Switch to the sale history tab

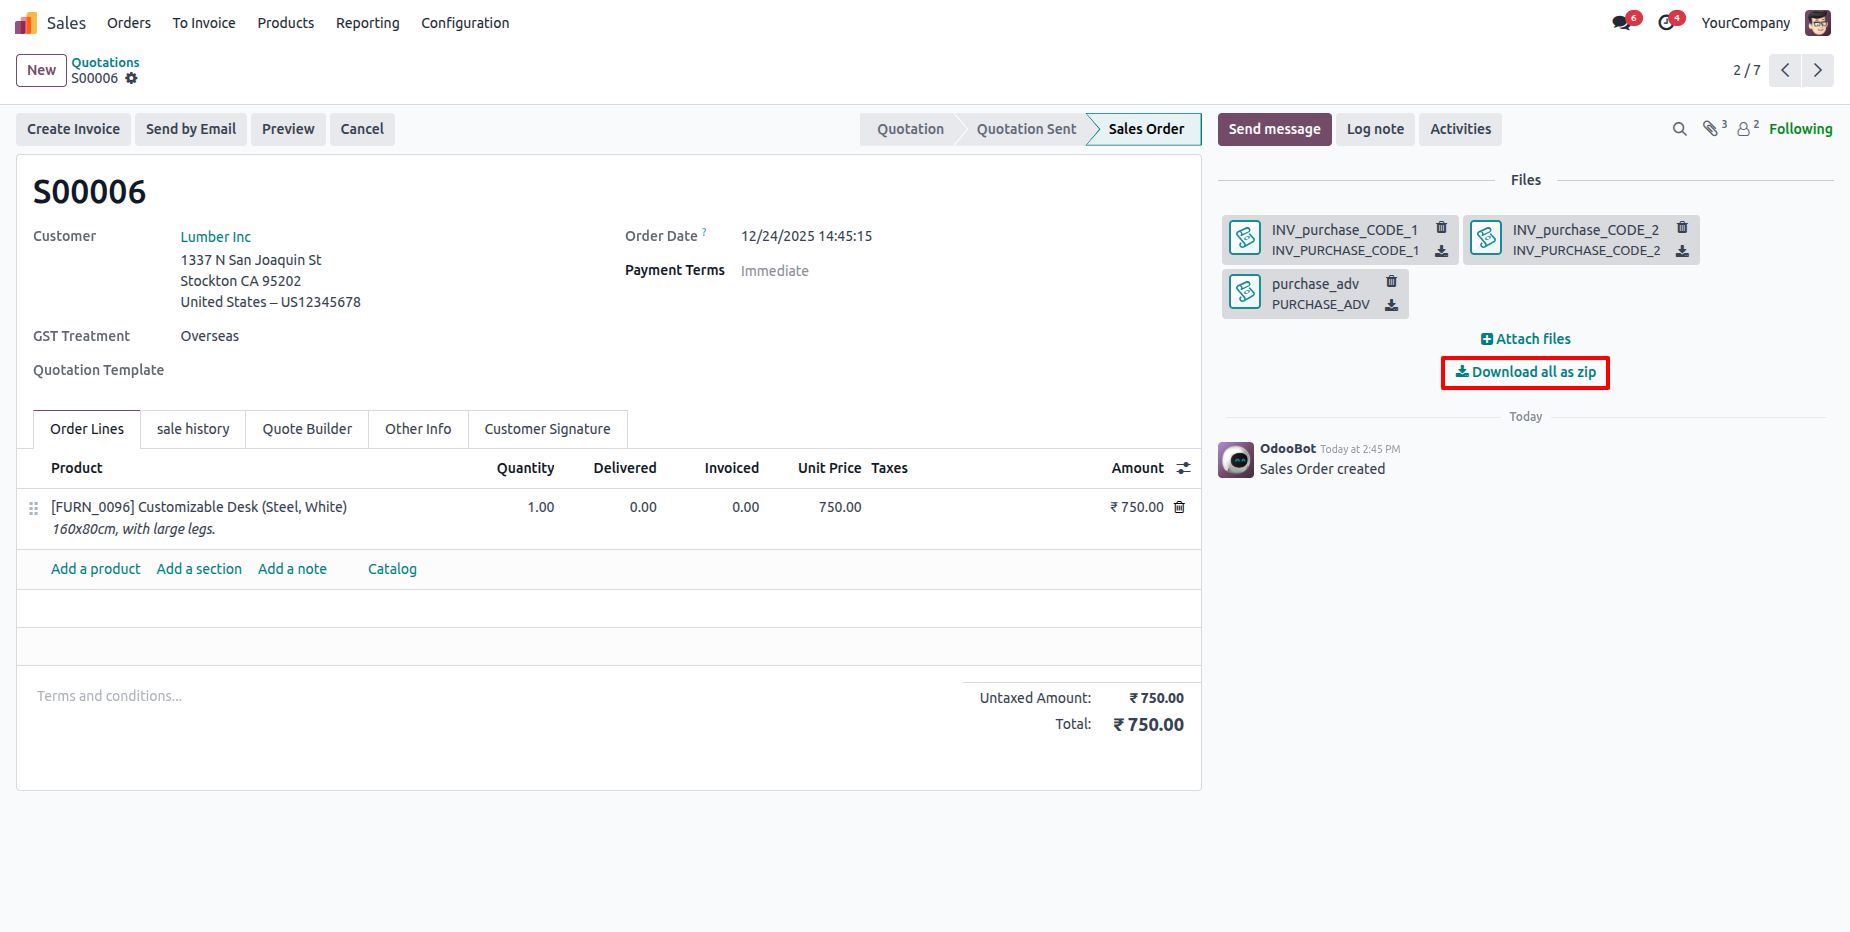click(x=193, y=429)
